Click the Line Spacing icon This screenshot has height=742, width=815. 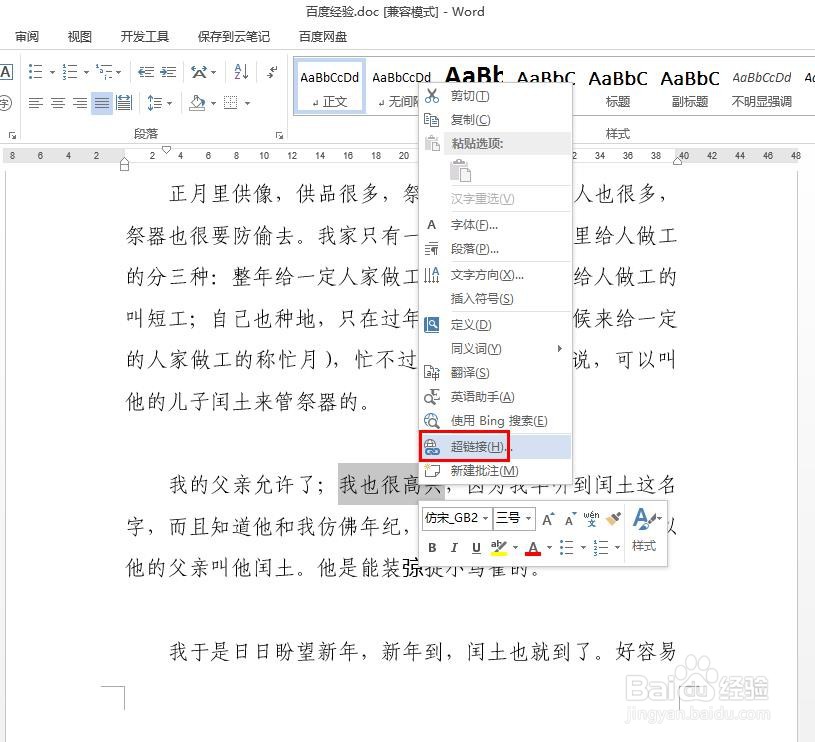tap(155, 101)
